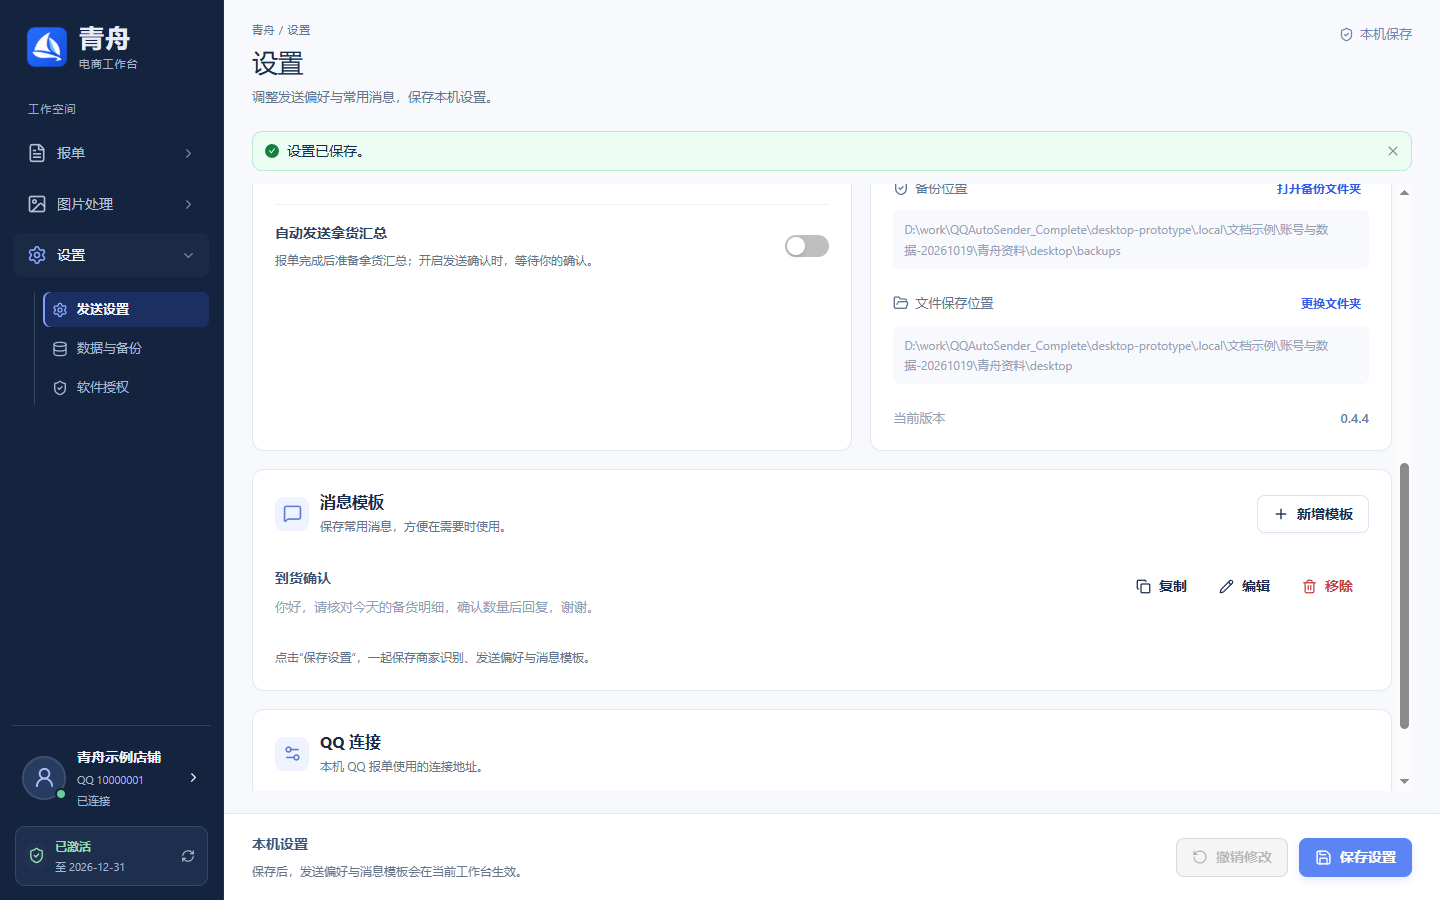Click the 文件保存位置 folder icon
Viewport: 1440px width, 900px height.
[x=901, y=303]
